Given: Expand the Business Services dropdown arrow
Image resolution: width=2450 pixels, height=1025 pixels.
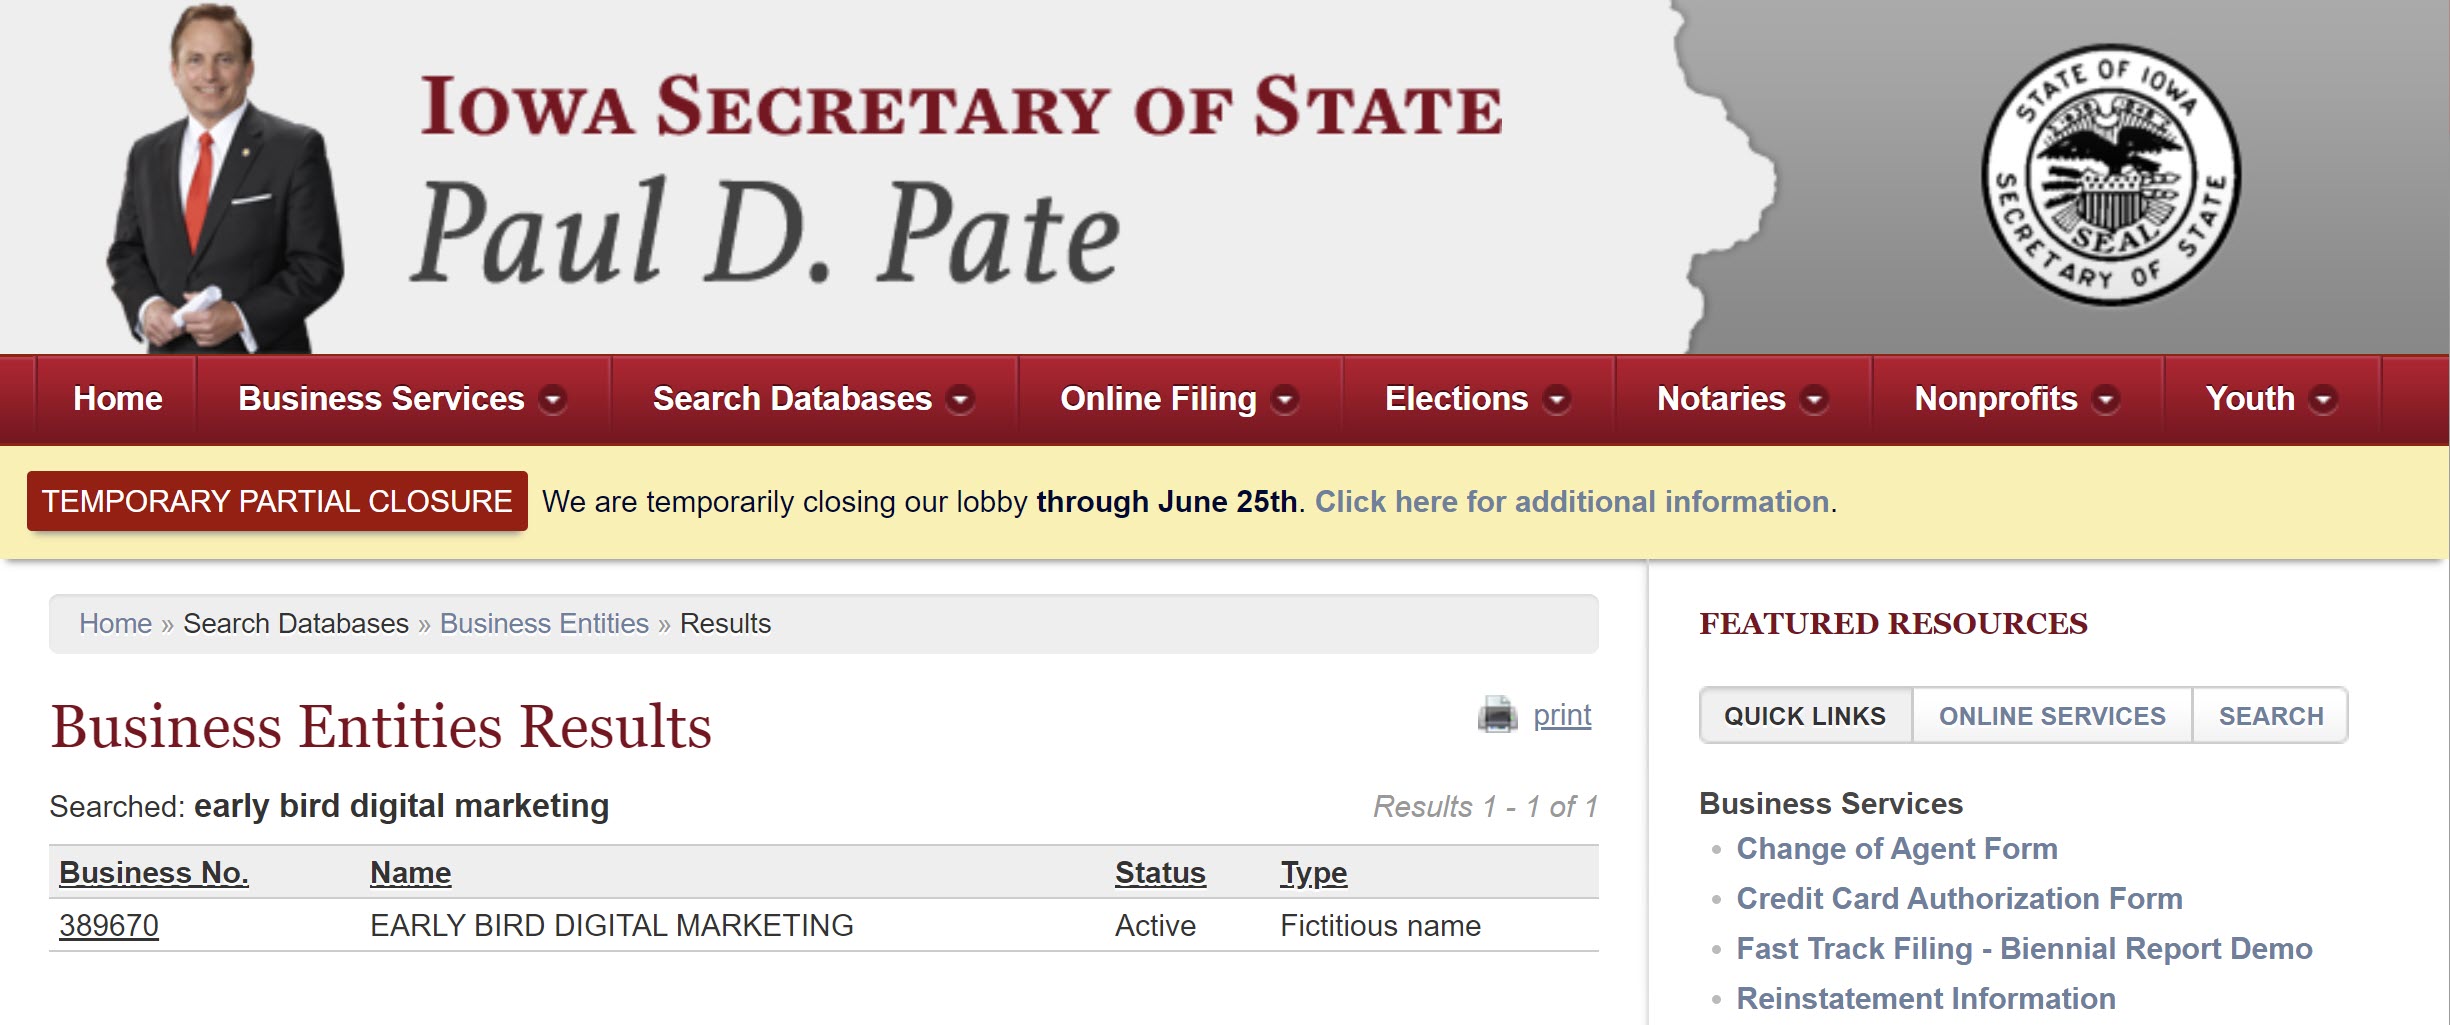Looking at the screenshot, I should pyautogui.click(x=552, y=400).
